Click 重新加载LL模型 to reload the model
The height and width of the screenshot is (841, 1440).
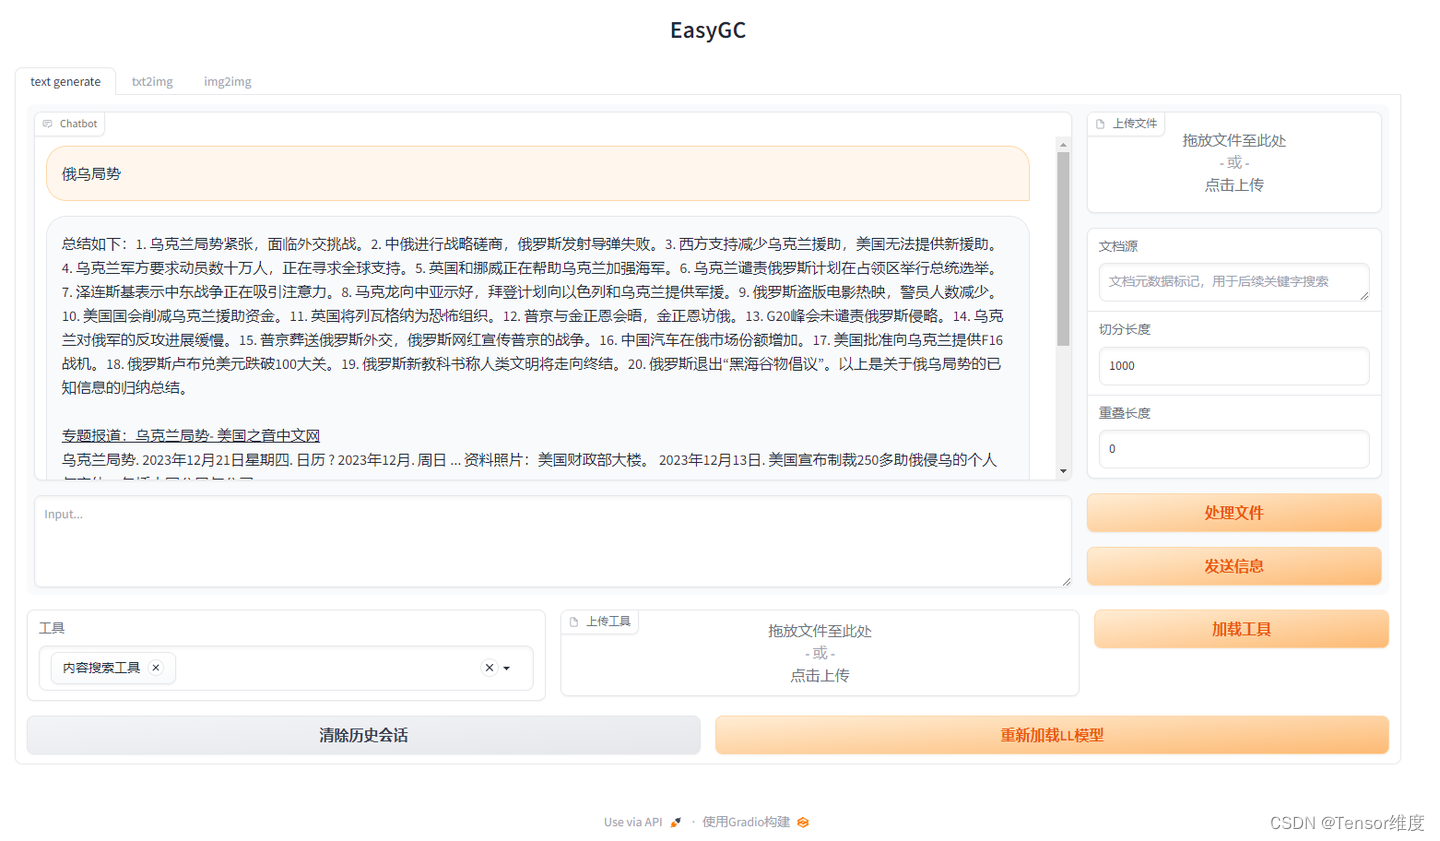pyautogui.click(x=1051, y=735)
